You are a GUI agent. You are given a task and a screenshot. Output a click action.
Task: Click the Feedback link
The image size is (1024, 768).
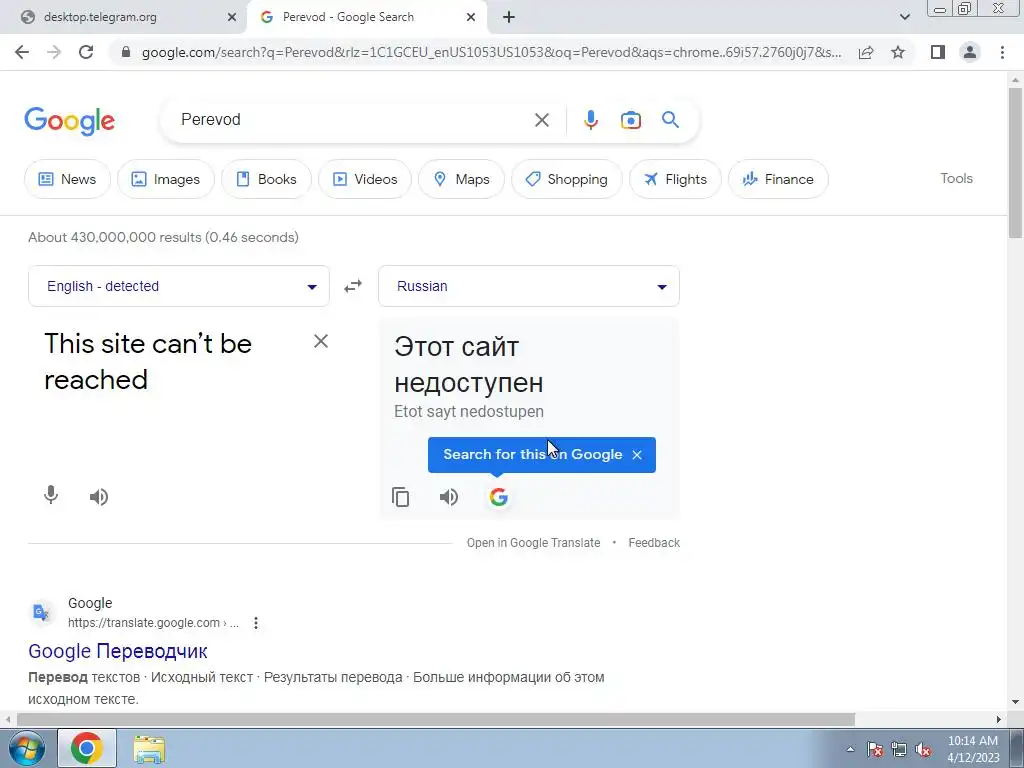654,543
